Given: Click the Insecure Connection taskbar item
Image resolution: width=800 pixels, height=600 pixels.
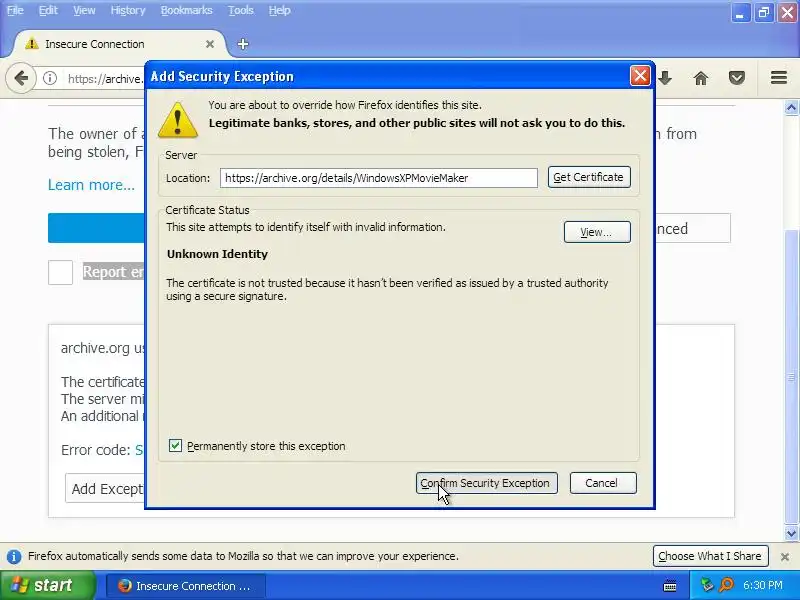Looking at the screenshot, I should point(186,586).
